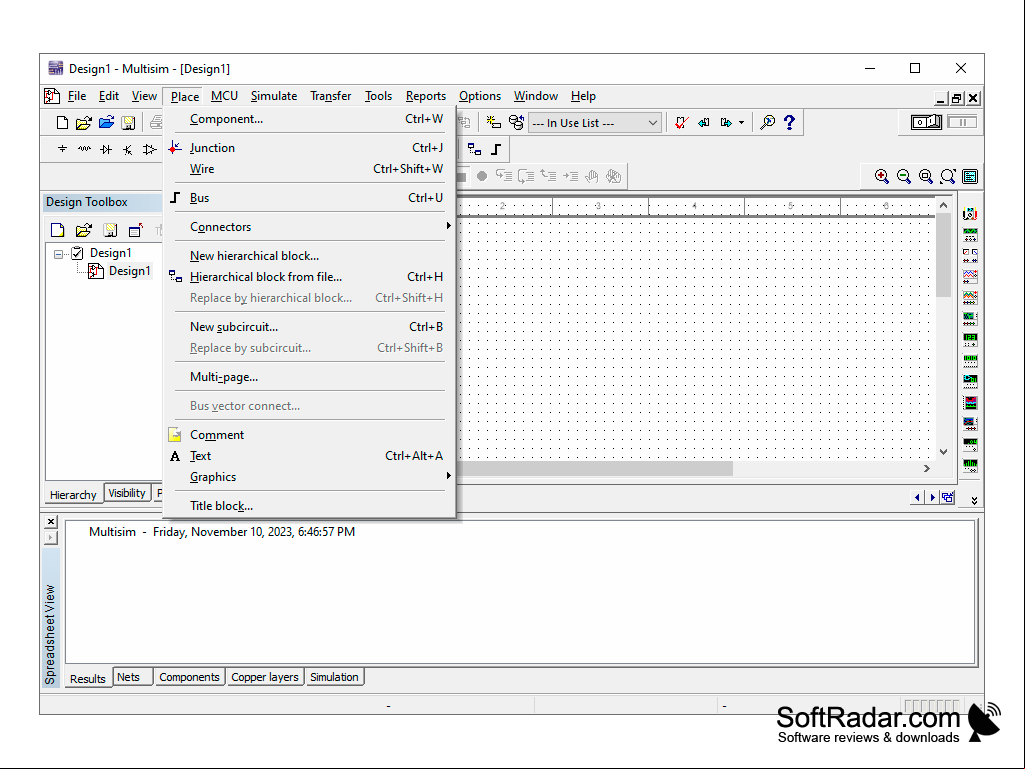
Task: Run the Electrical rules check icon
Action: [682, 122]
